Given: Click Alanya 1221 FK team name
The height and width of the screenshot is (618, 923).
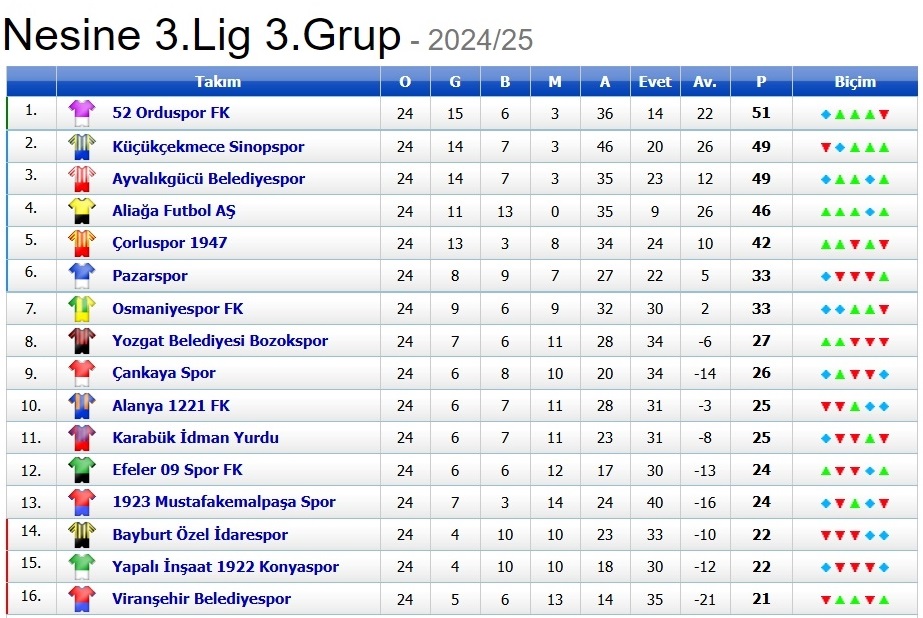Looking at the screenshot, I should tap(171, 405).
